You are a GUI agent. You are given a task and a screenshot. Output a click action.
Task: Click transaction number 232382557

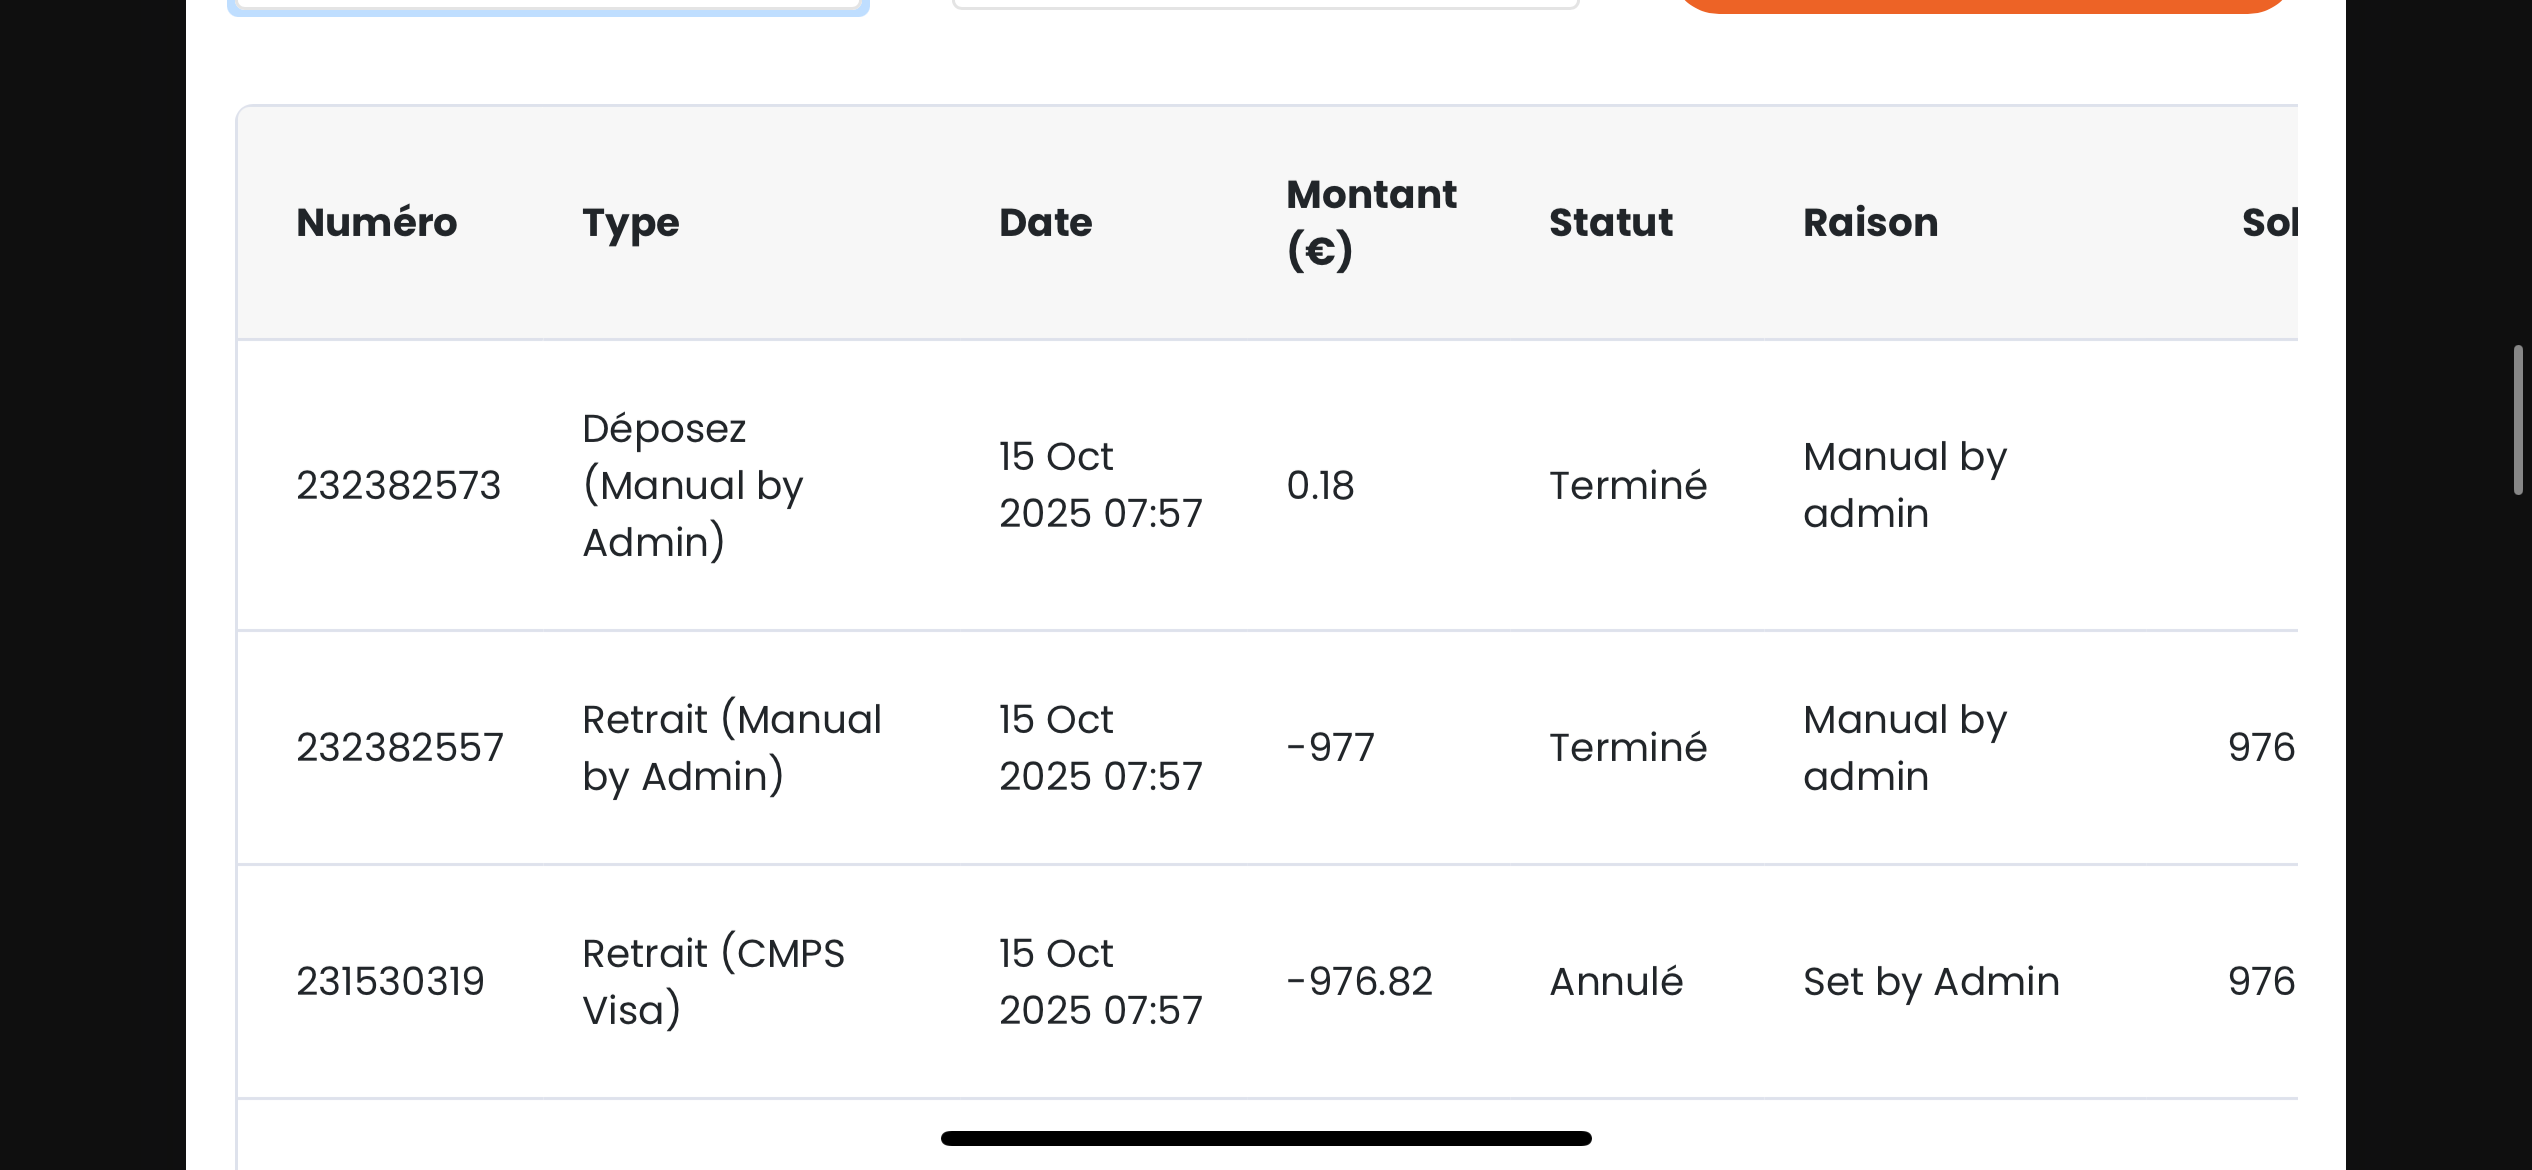400,748
